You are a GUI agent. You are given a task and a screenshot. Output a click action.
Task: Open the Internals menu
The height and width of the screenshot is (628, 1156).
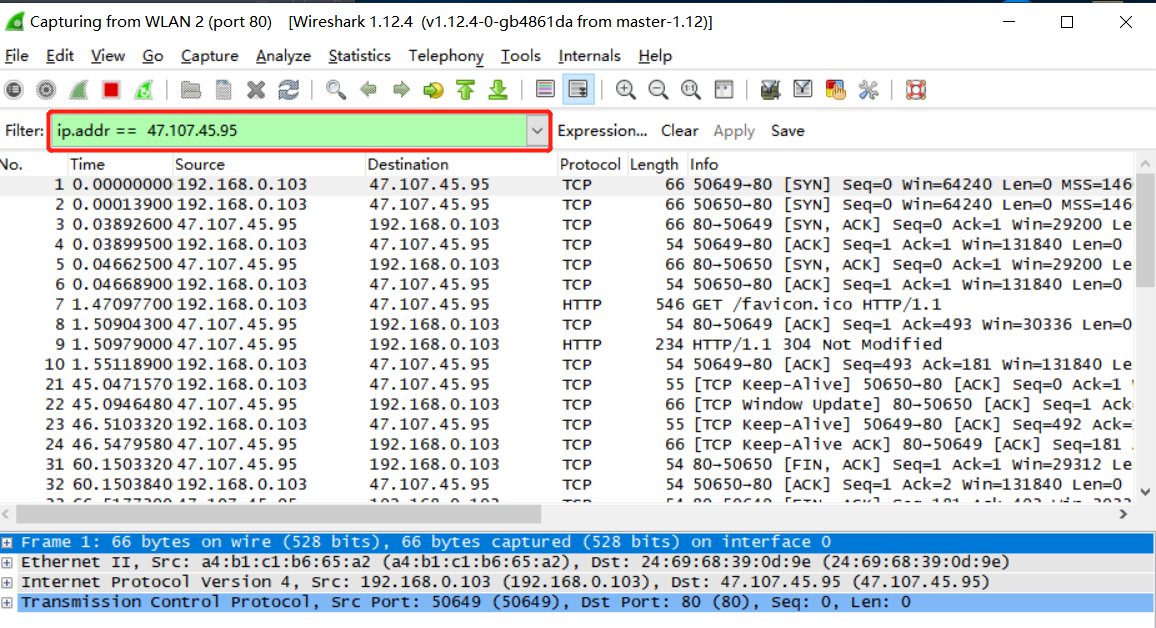click(589, 56)
